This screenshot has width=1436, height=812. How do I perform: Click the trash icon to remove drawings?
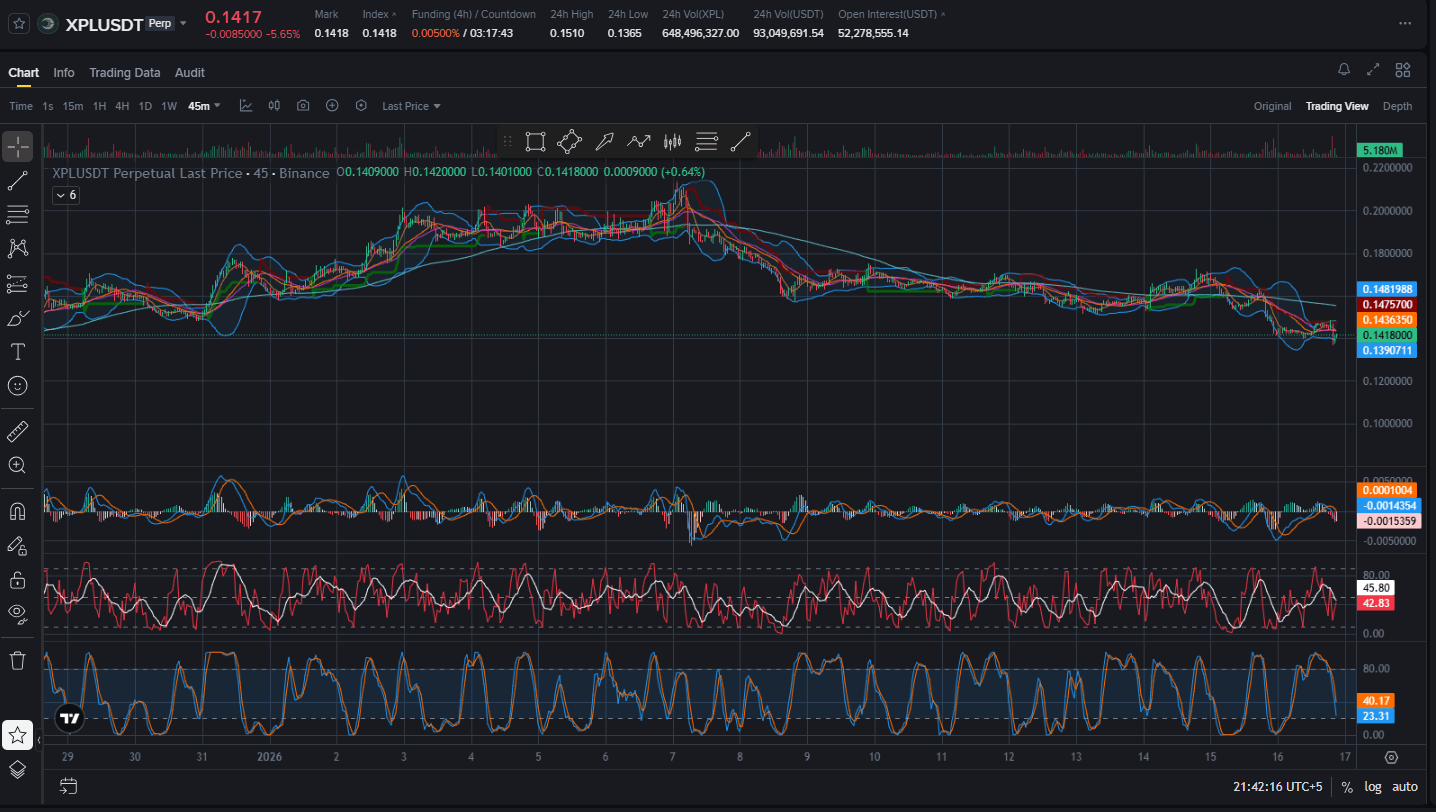click(x=17, y=660)
